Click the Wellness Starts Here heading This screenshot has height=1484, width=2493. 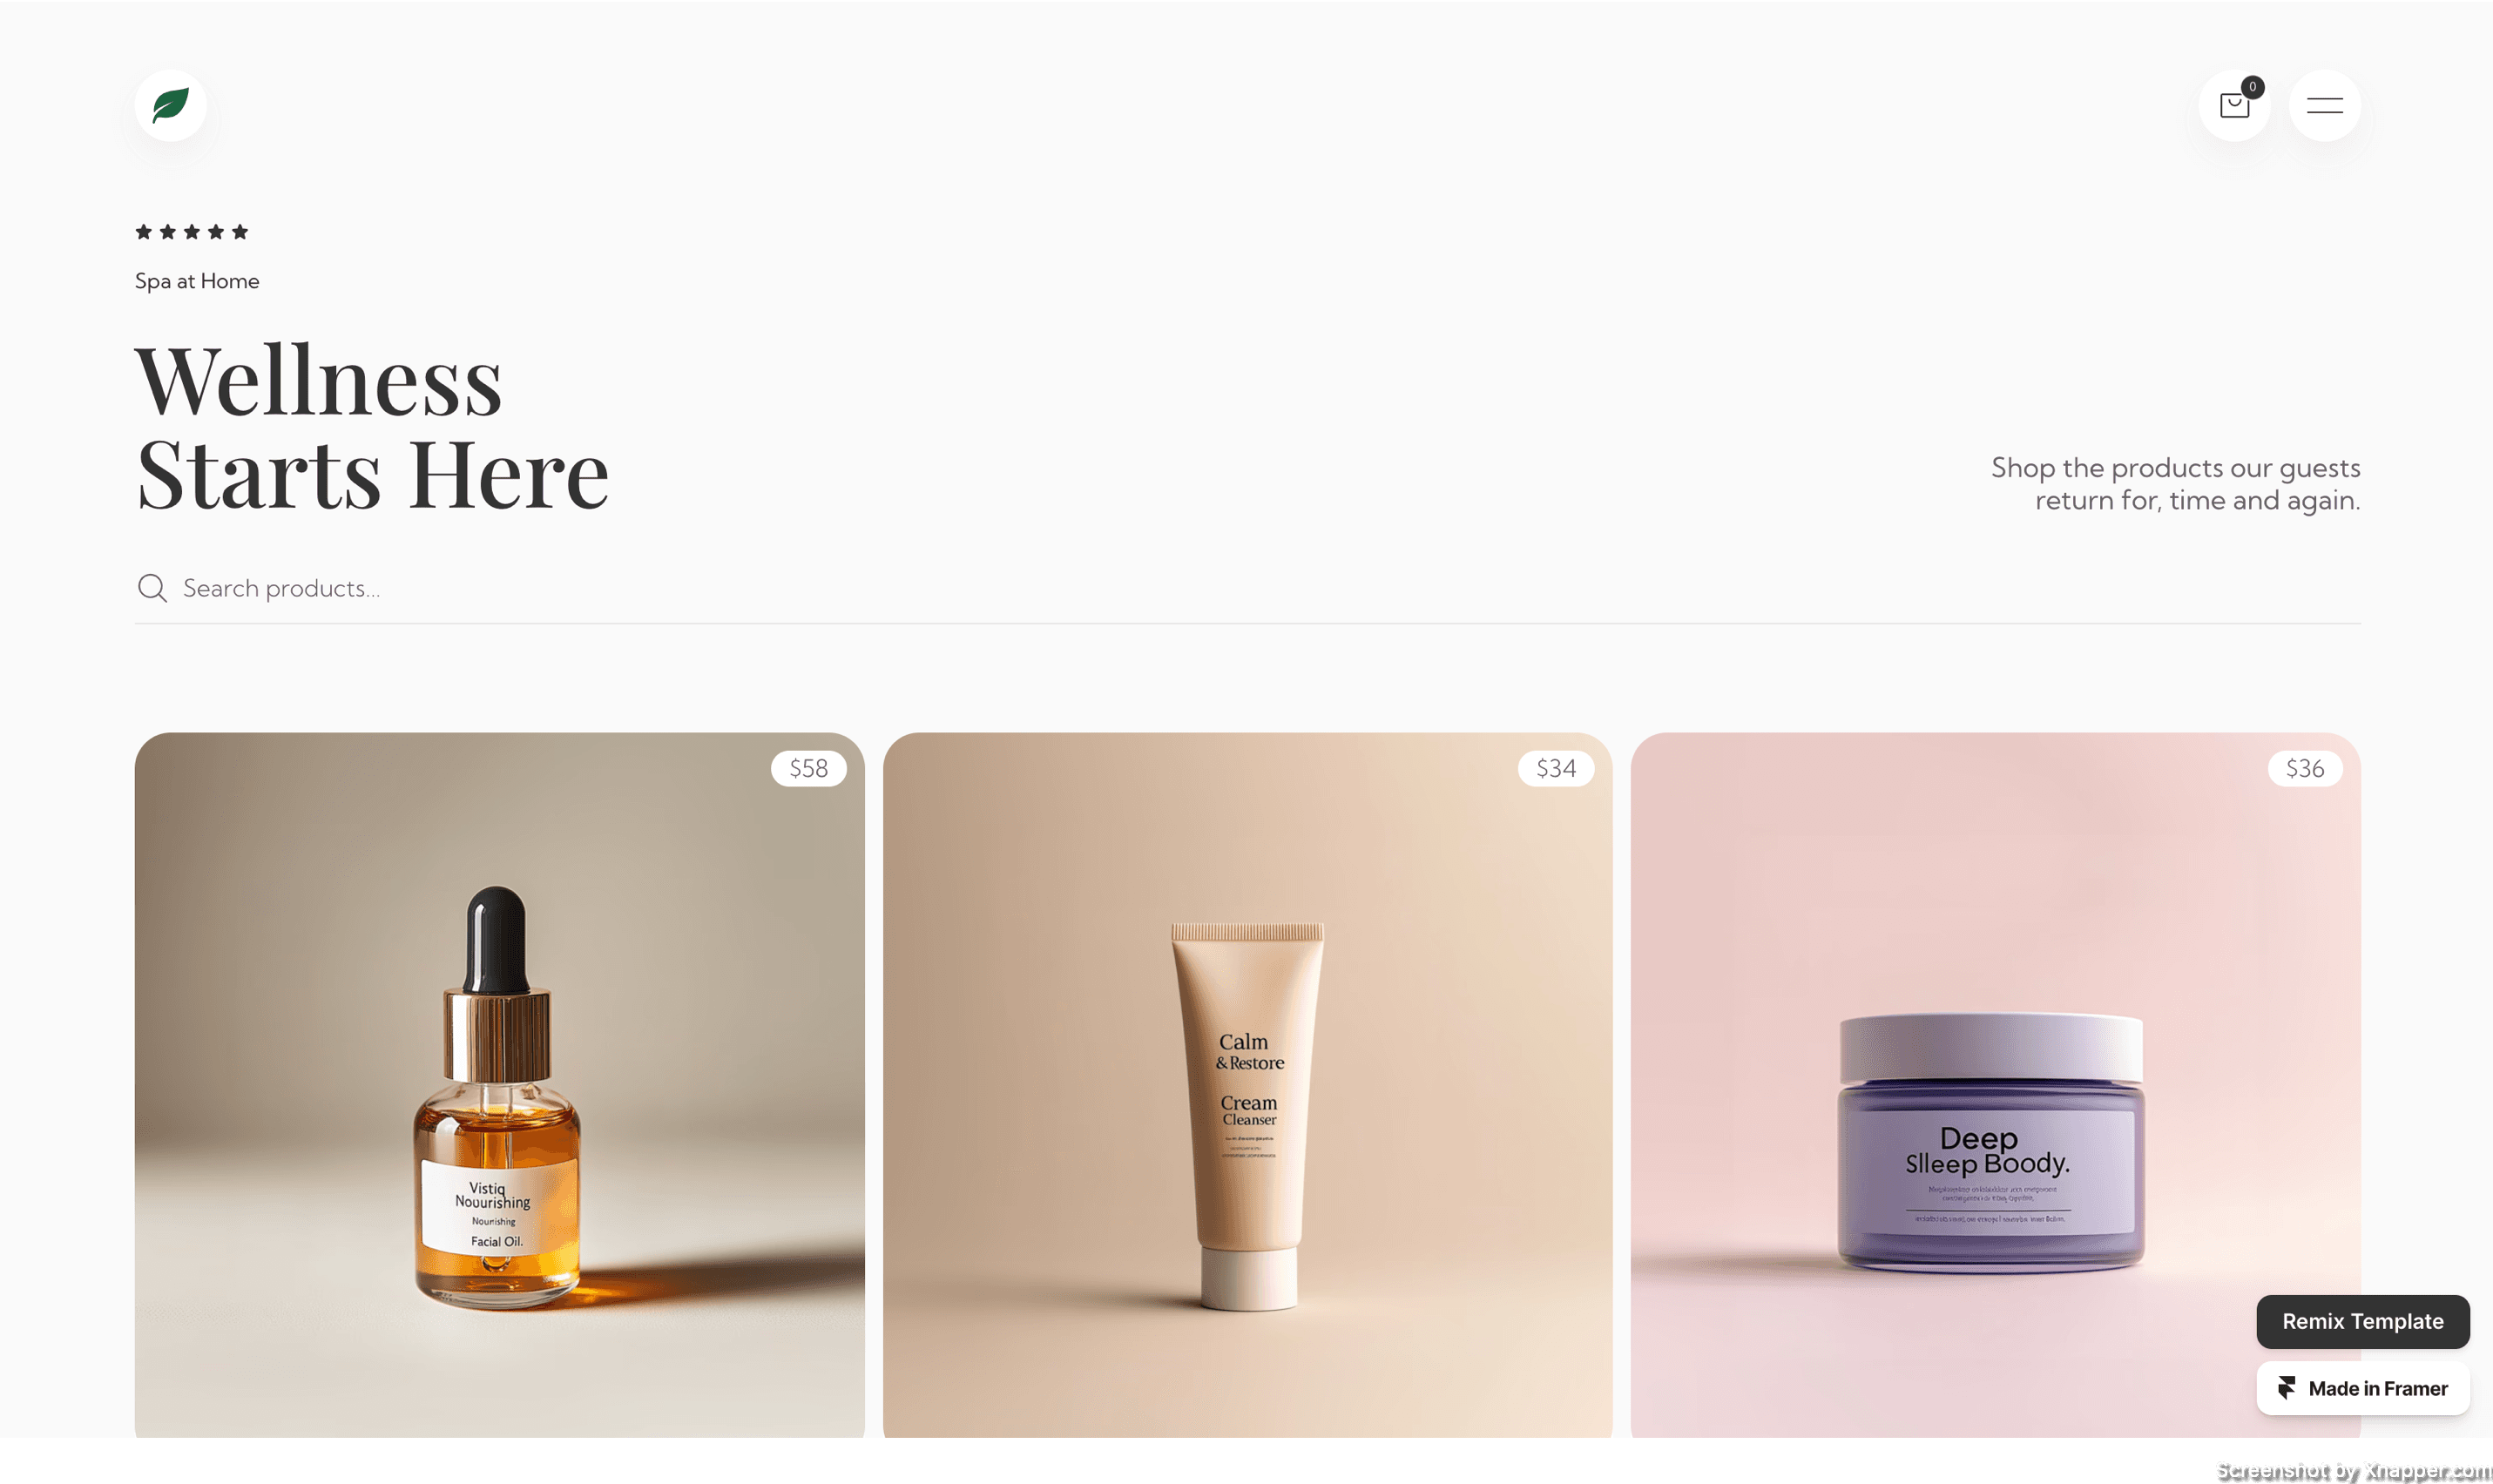[x=372, y=426]
